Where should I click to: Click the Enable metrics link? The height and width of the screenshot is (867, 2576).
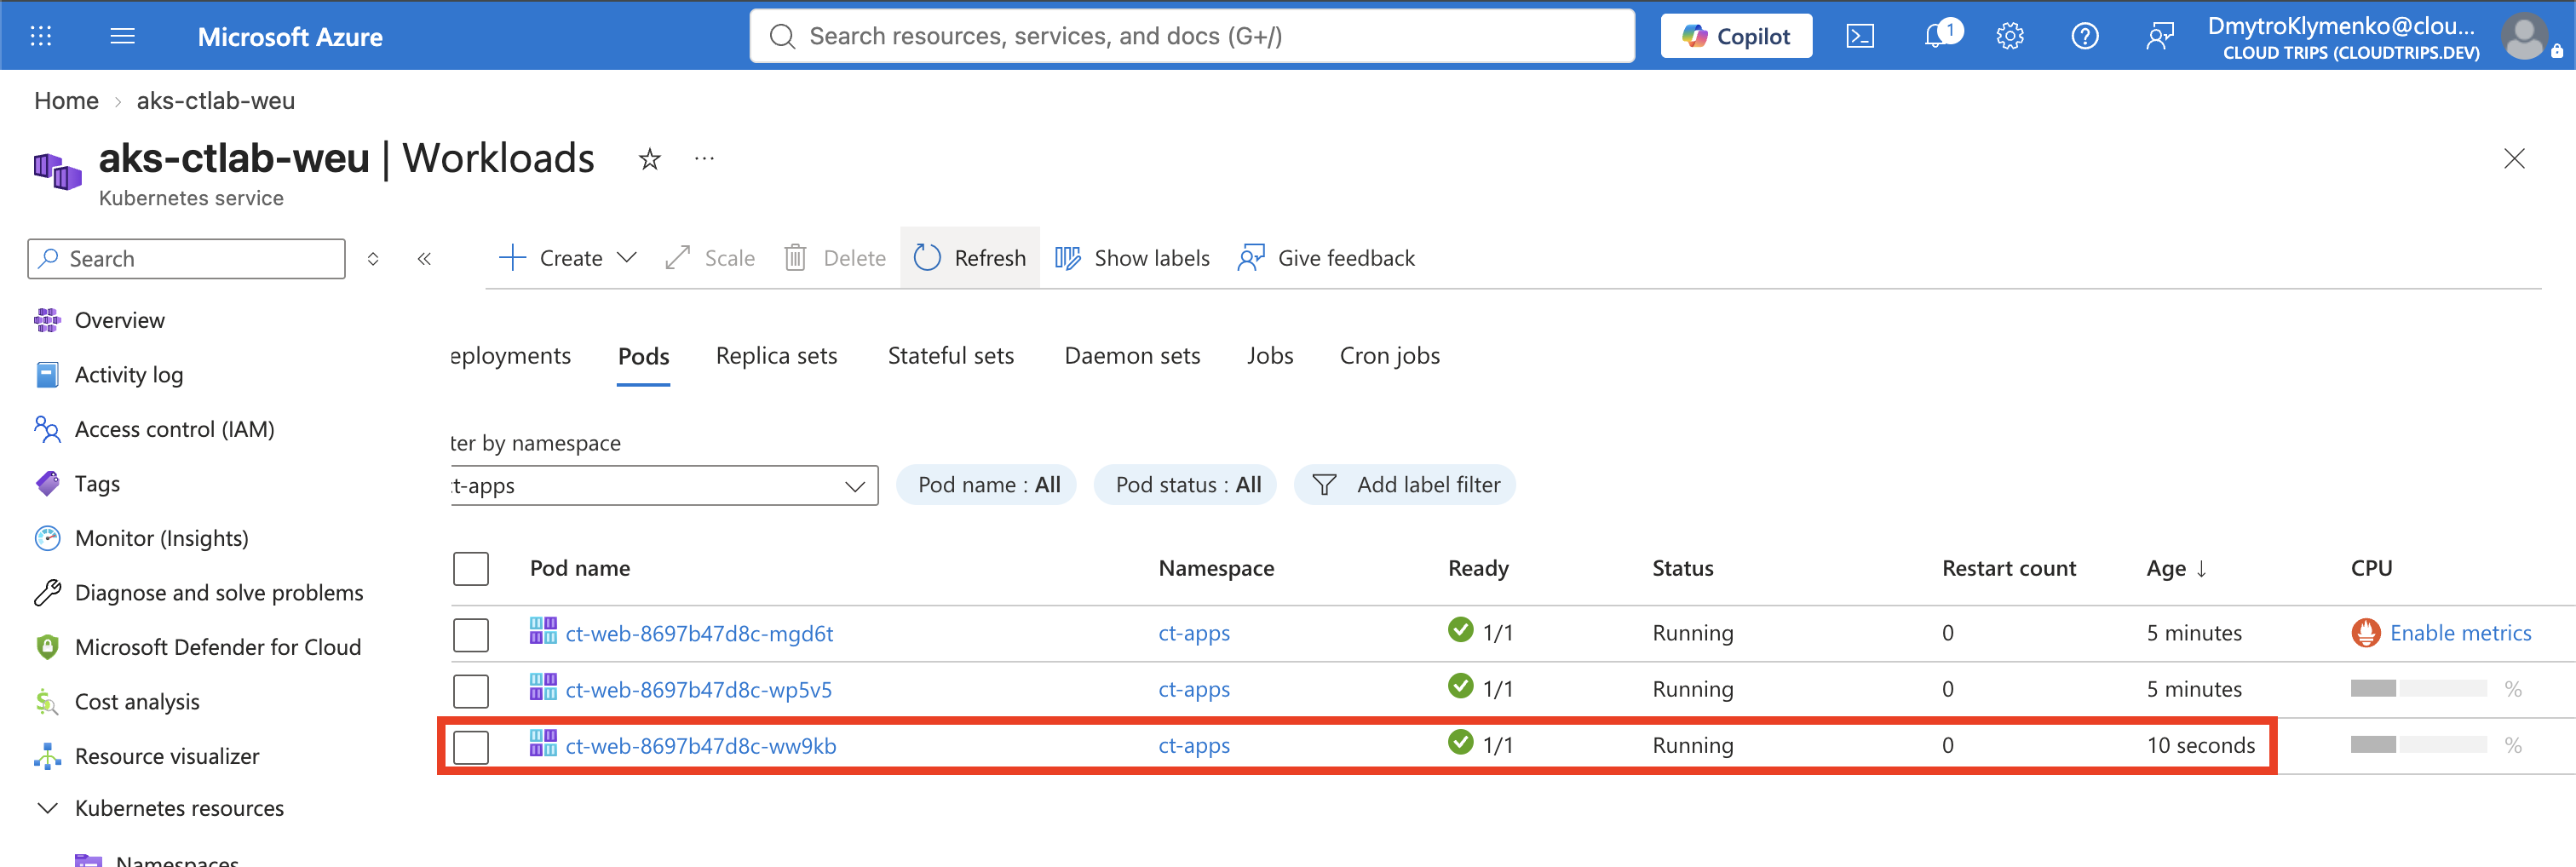(2460, 633)
